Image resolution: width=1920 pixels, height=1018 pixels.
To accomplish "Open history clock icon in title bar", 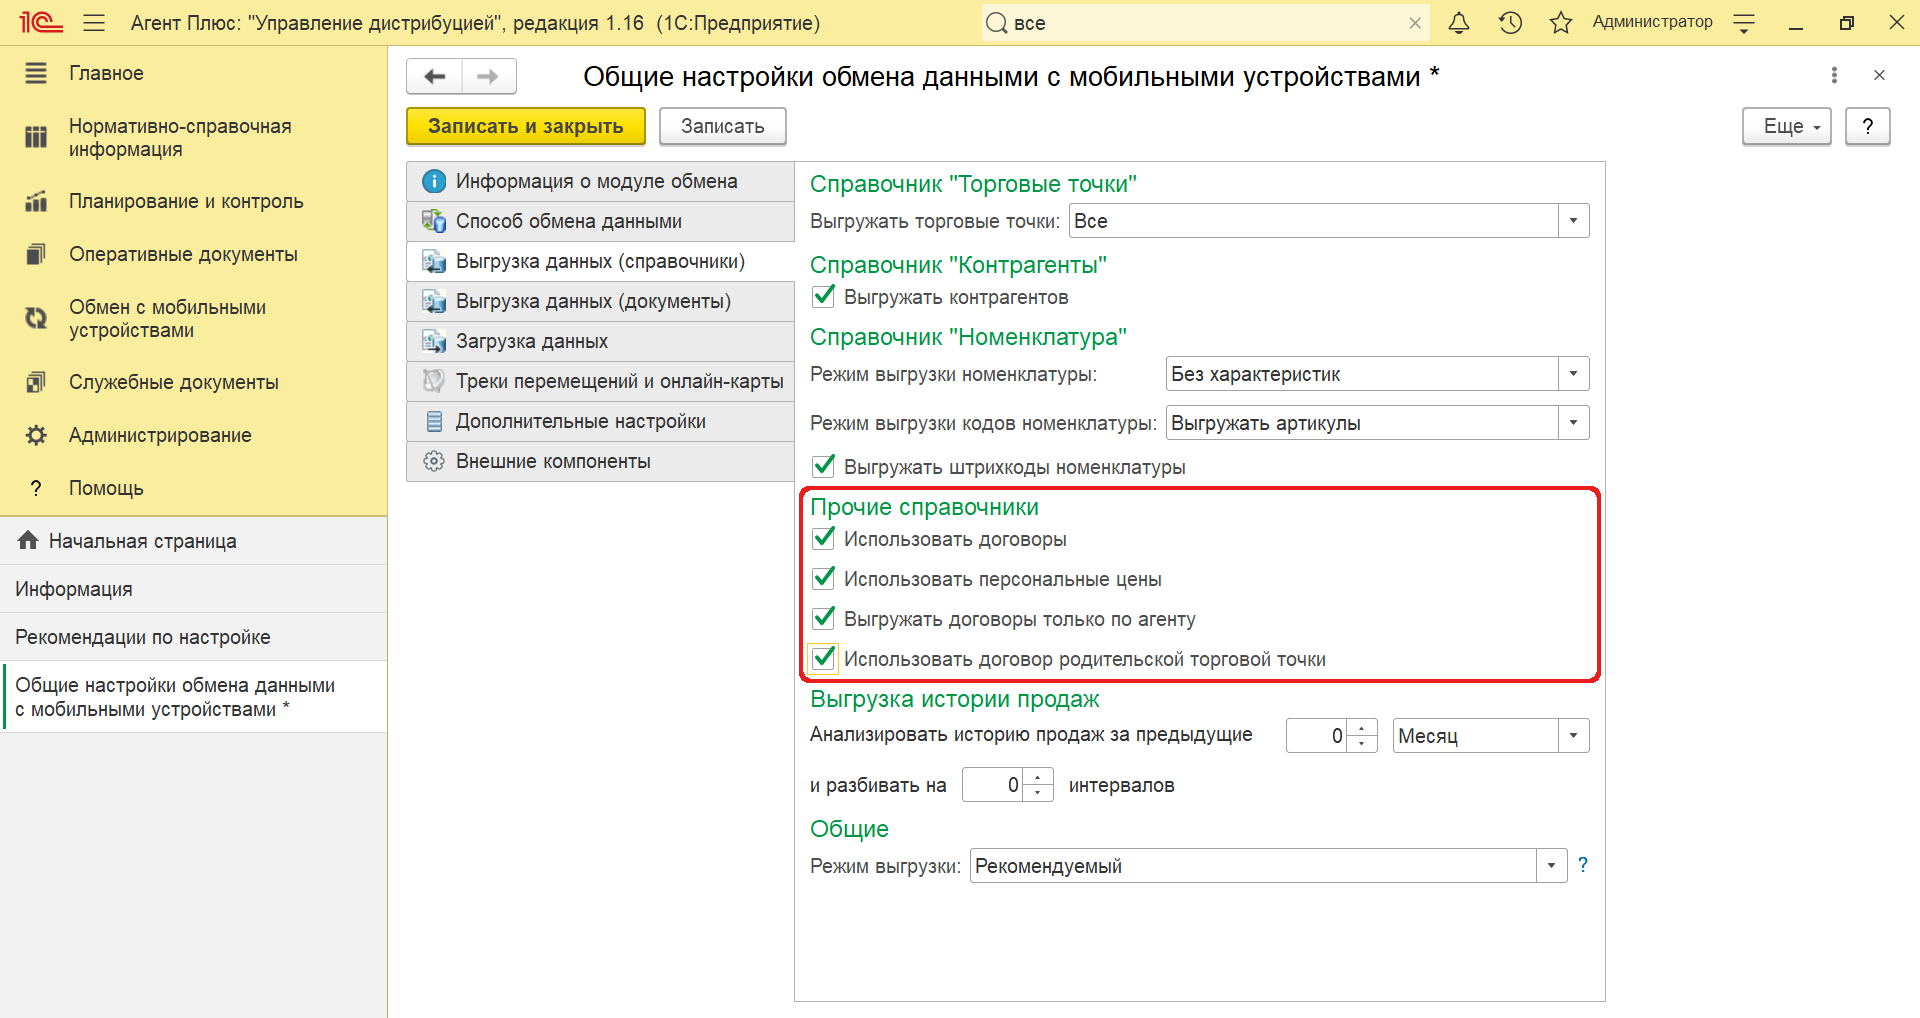I will (1510, 23).
